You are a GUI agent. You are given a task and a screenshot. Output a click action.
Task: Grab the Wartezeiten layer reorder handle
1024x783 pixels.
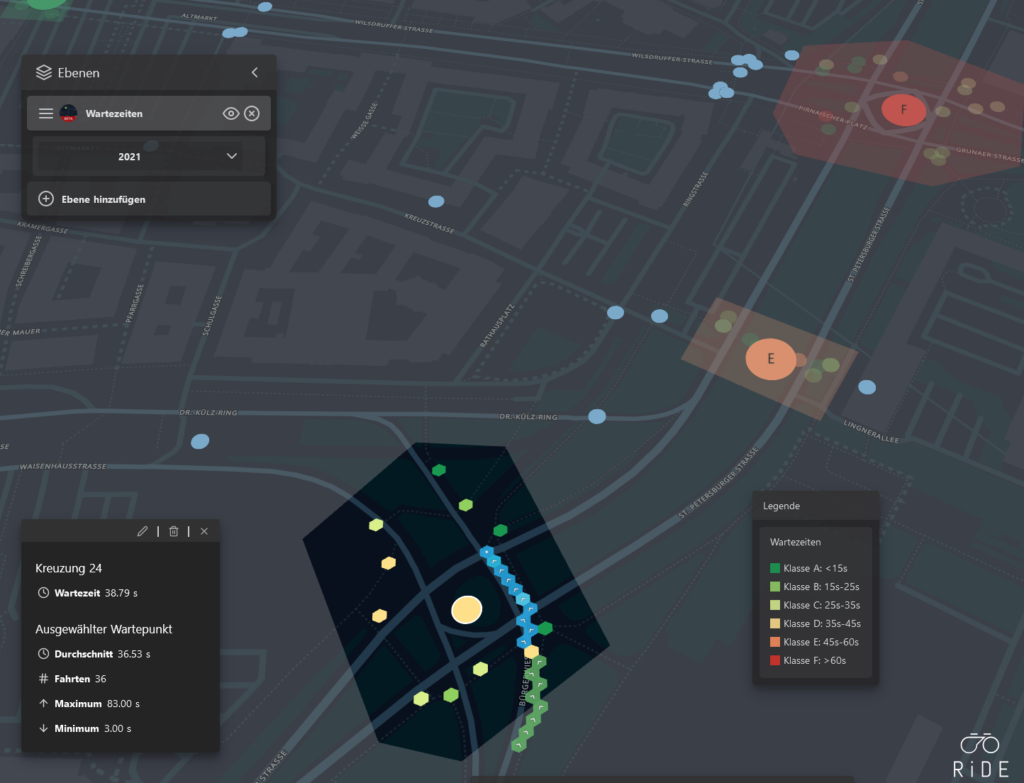[46, 114]
